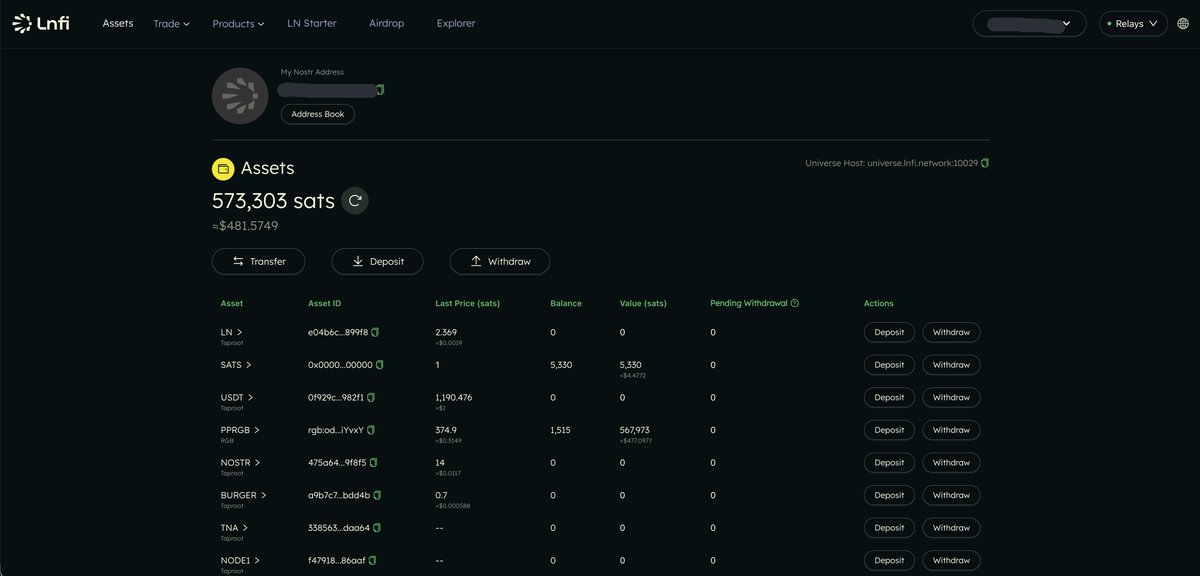Open the Products dropdown menu
This screenshot has height=576, width=1200.
pyautogui.click(x=238, y=23)
